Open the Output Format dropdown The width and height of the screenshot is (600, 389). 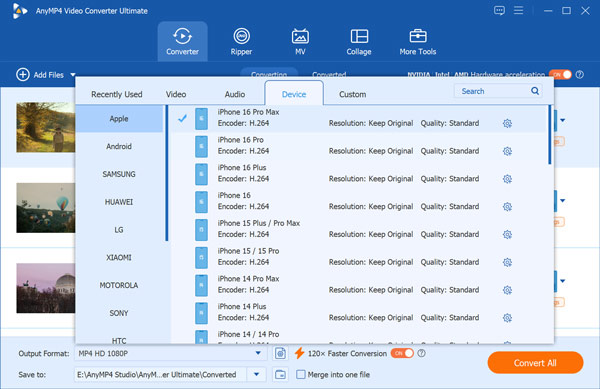[x=258, y=353]
